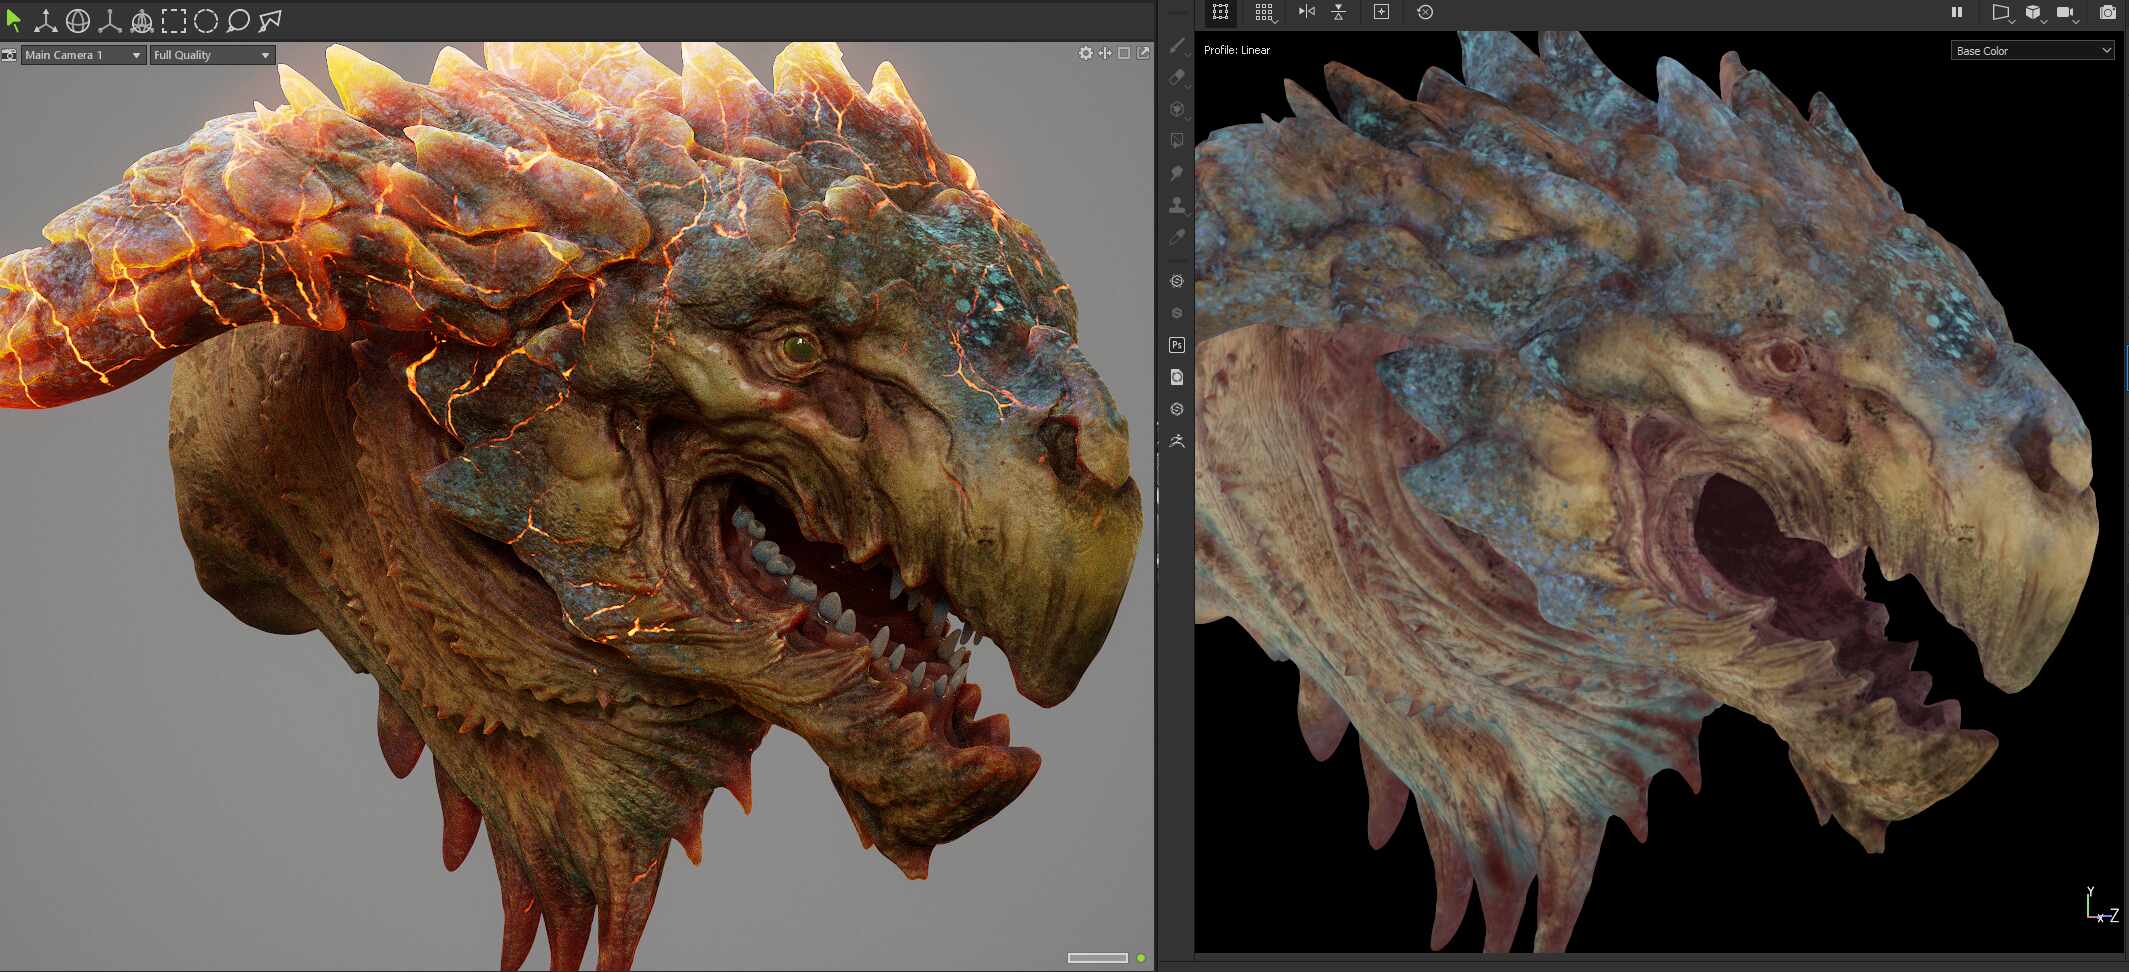Viewport: 2129px width, 972px height.
Task: Activate the combined universal transform tool
Action: point(141,20)
